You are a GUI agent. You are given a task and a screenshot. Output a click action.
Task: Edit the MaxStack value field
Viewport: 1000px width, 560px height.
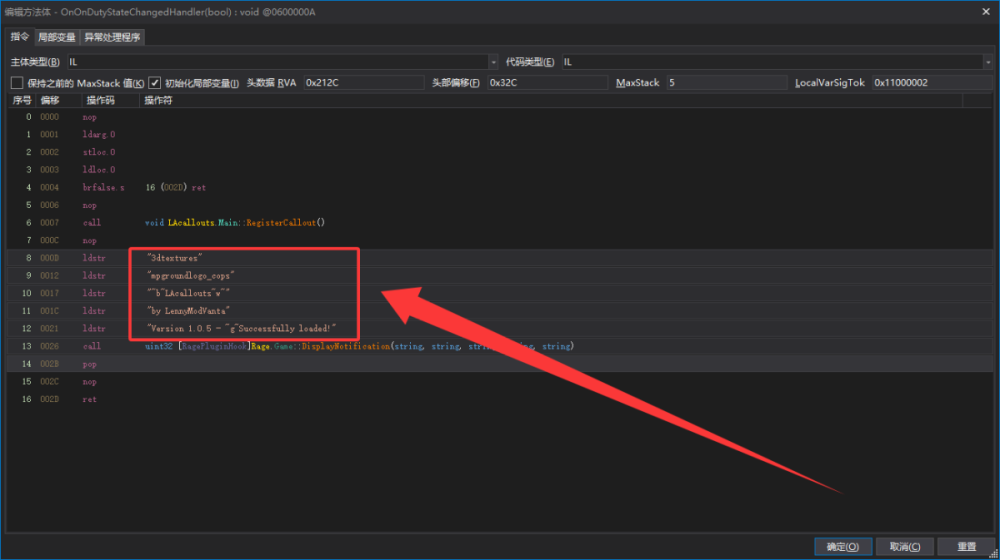(726, 83)
